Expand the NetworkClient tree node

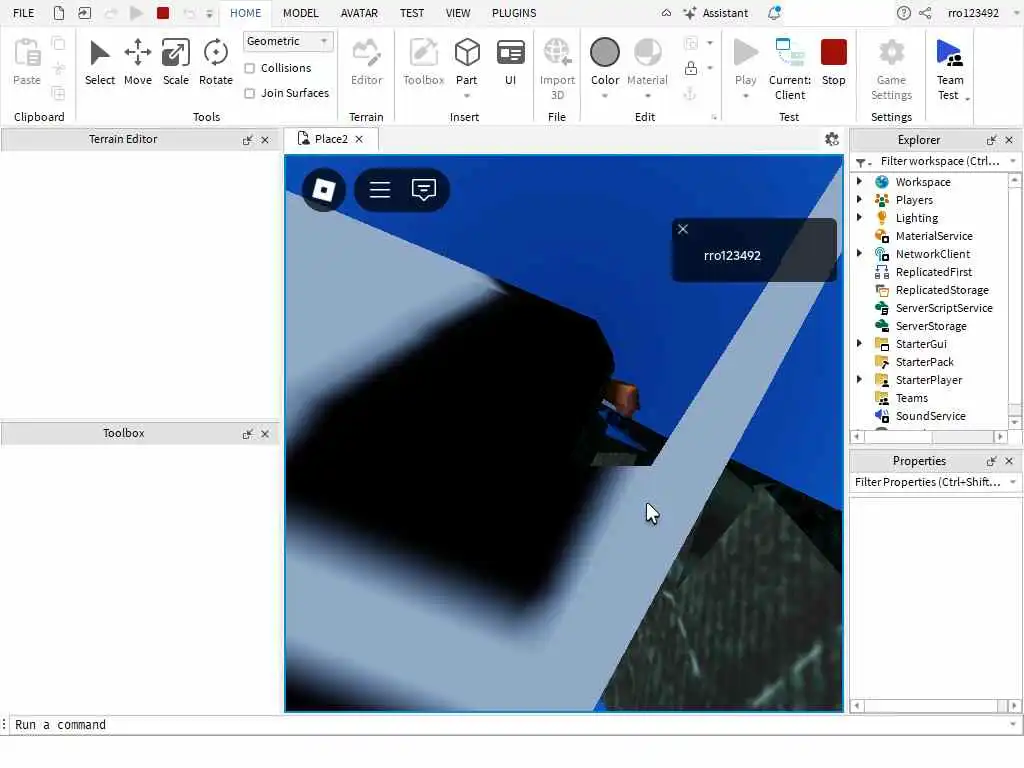coord(859,253)
